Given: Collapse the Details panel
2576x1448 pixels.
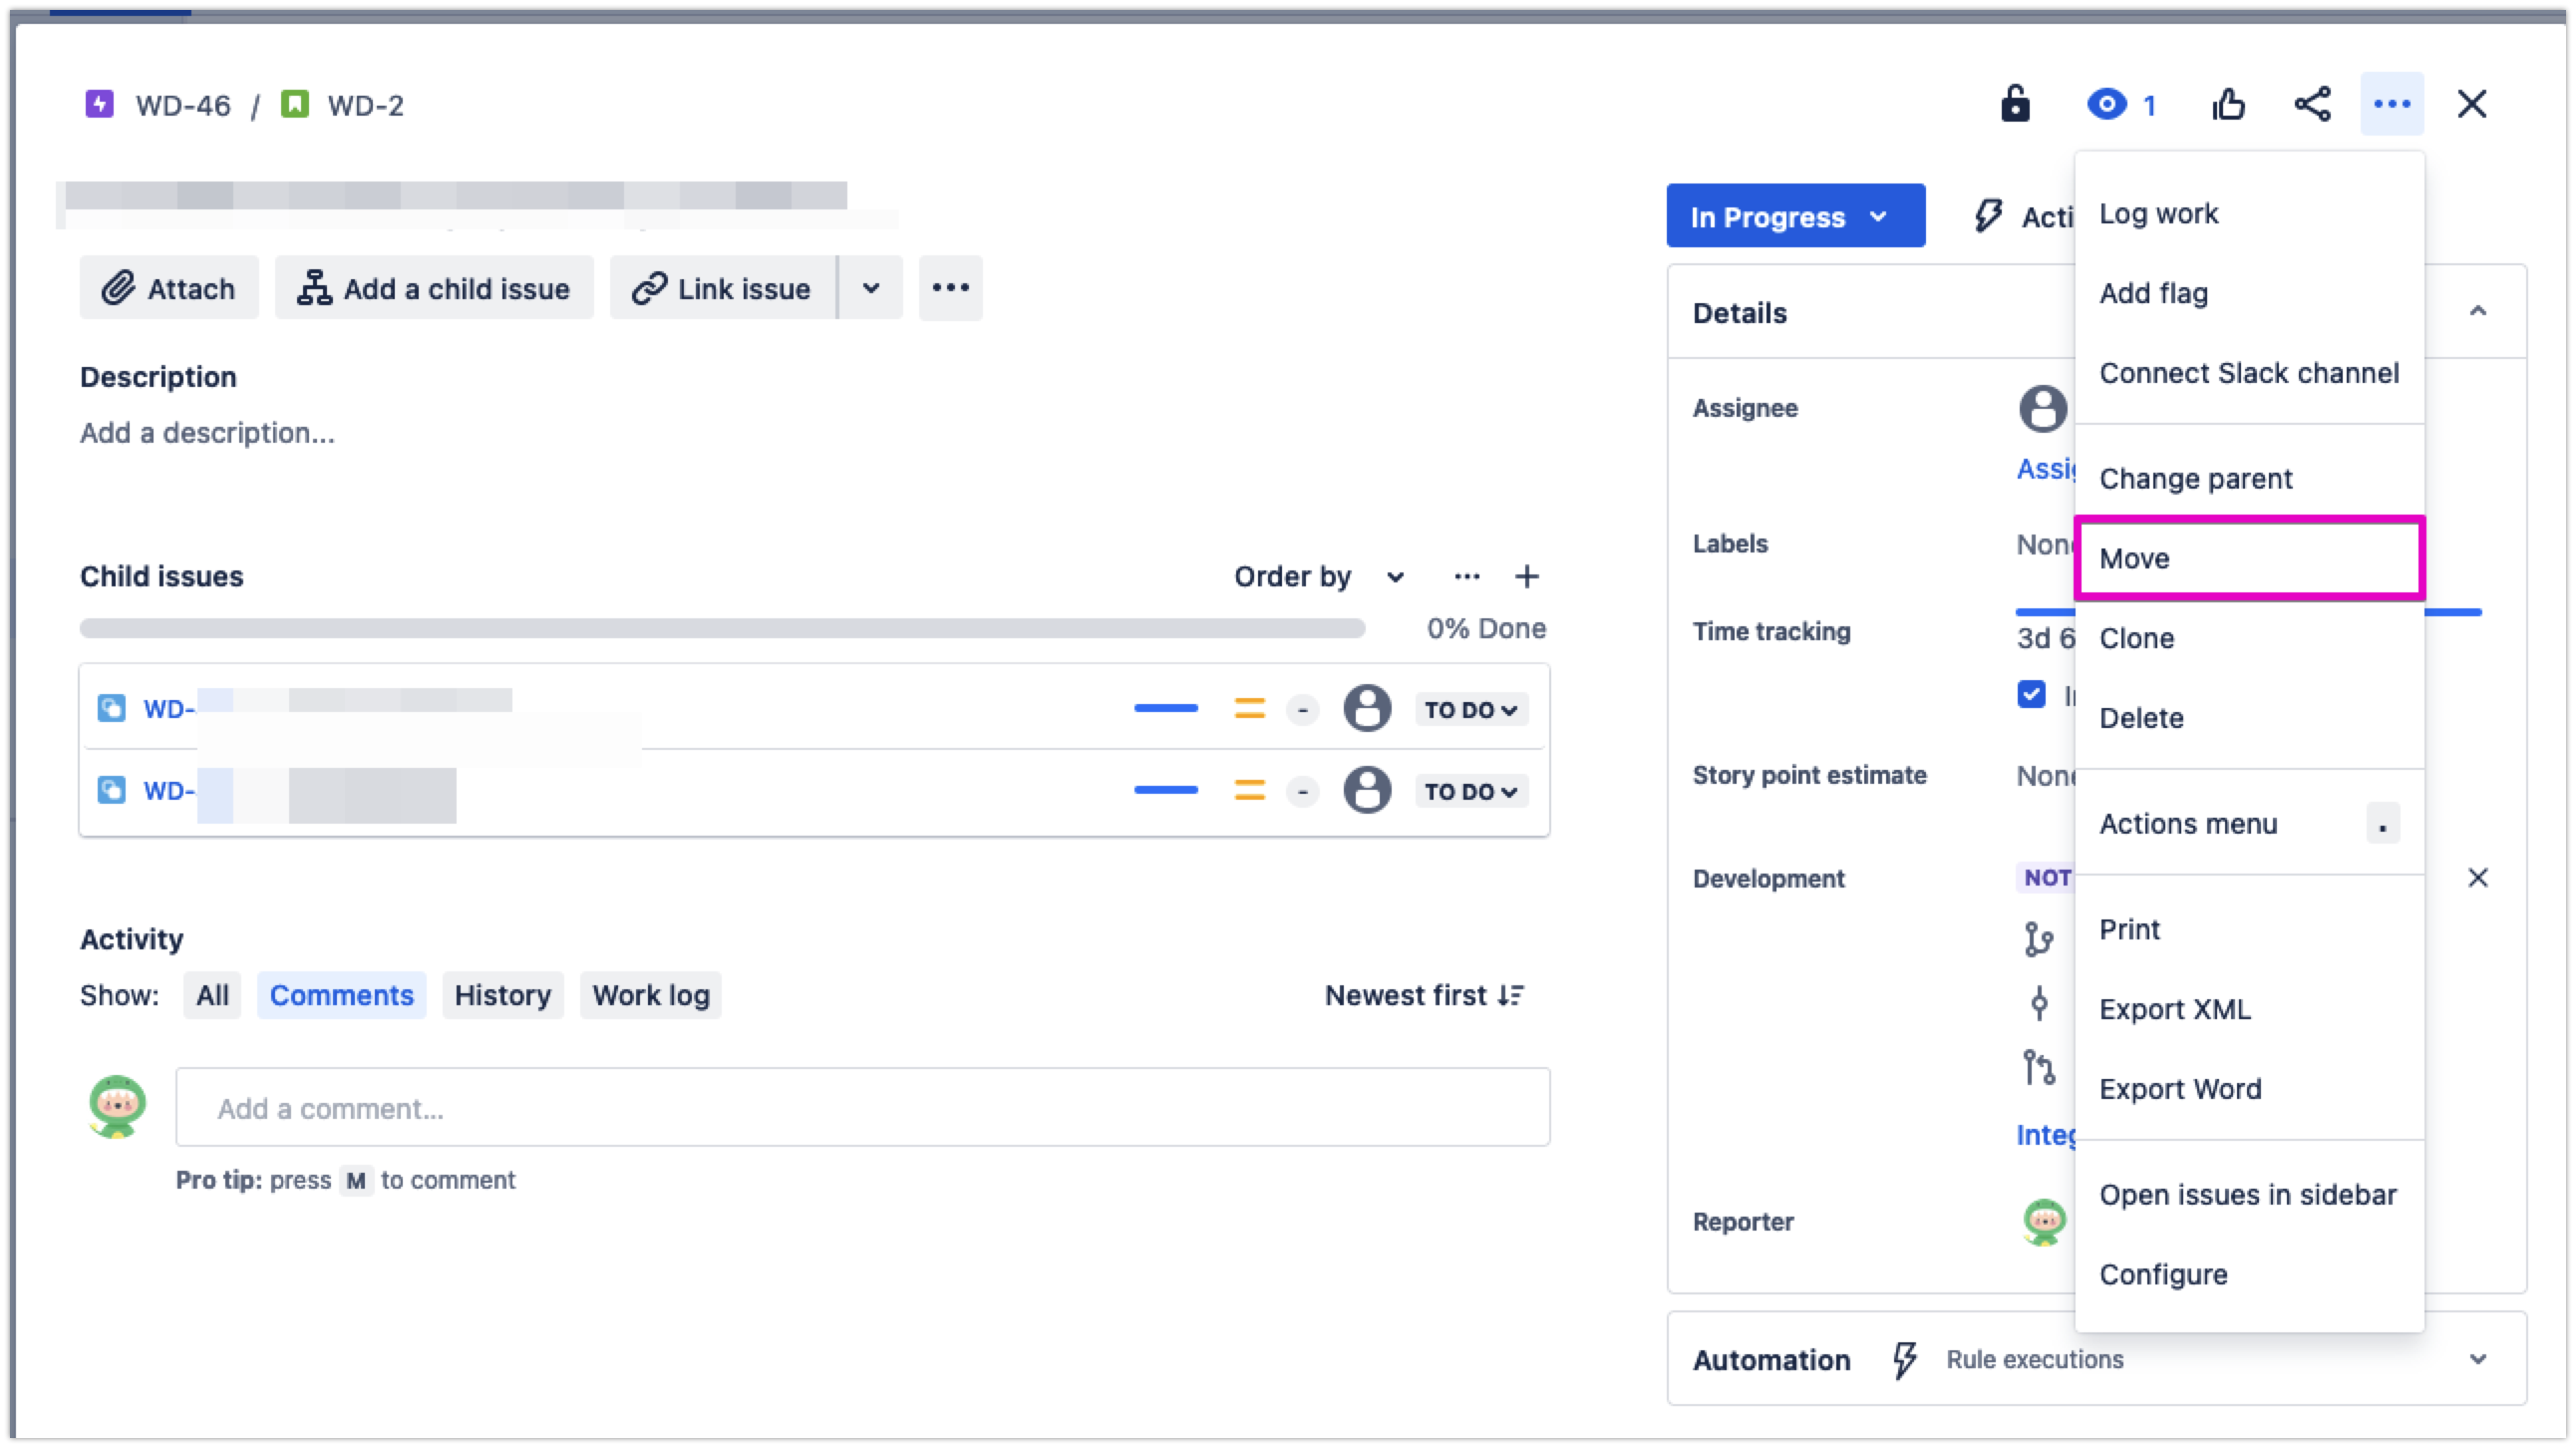Looking at the screenshot, I should point(2479,311).
